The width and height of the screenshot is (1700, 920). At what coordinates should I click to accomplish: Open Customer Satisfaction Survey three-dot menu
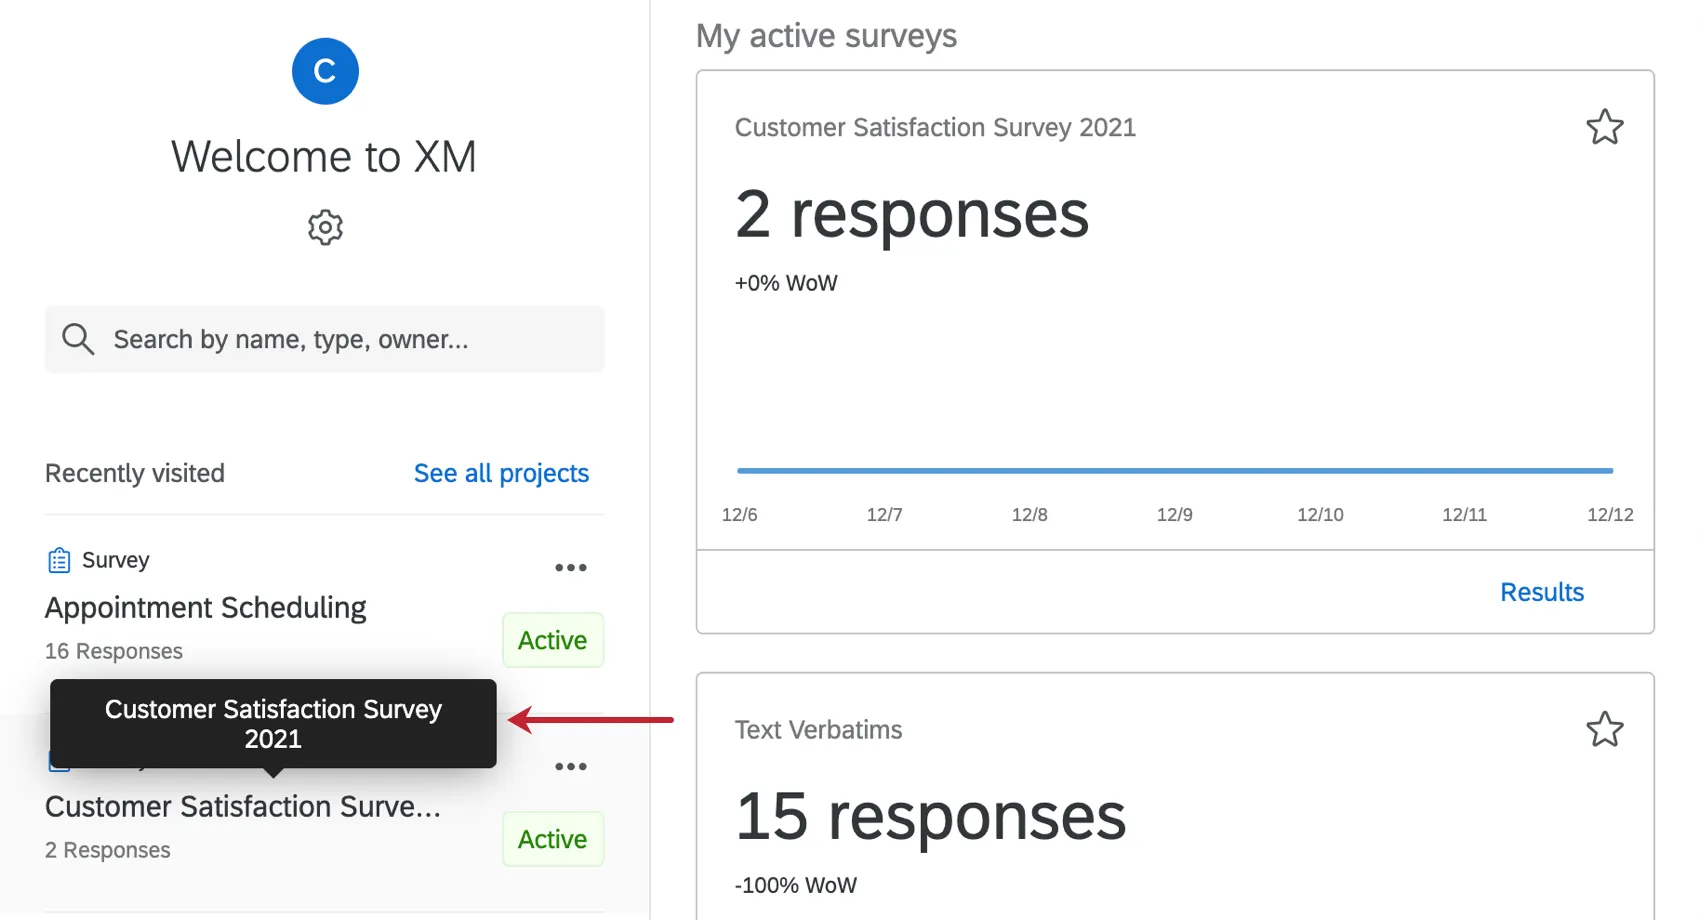point(571,767)
